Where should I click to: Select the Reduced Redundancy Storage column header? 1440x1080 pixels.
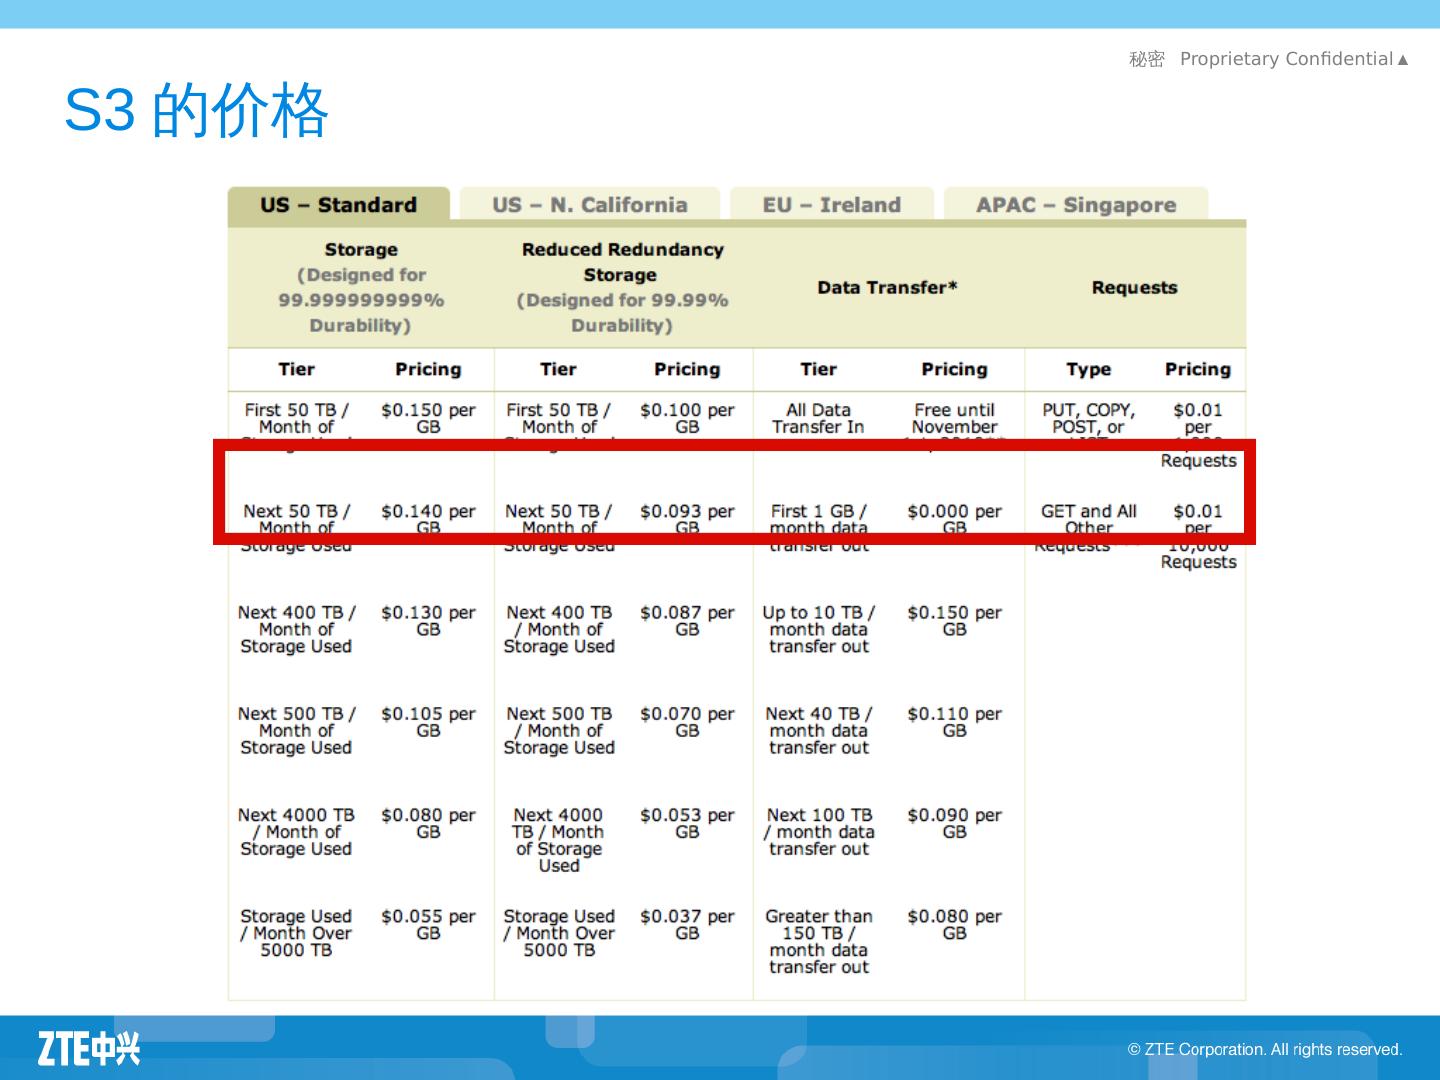click(x=622, y=287)
